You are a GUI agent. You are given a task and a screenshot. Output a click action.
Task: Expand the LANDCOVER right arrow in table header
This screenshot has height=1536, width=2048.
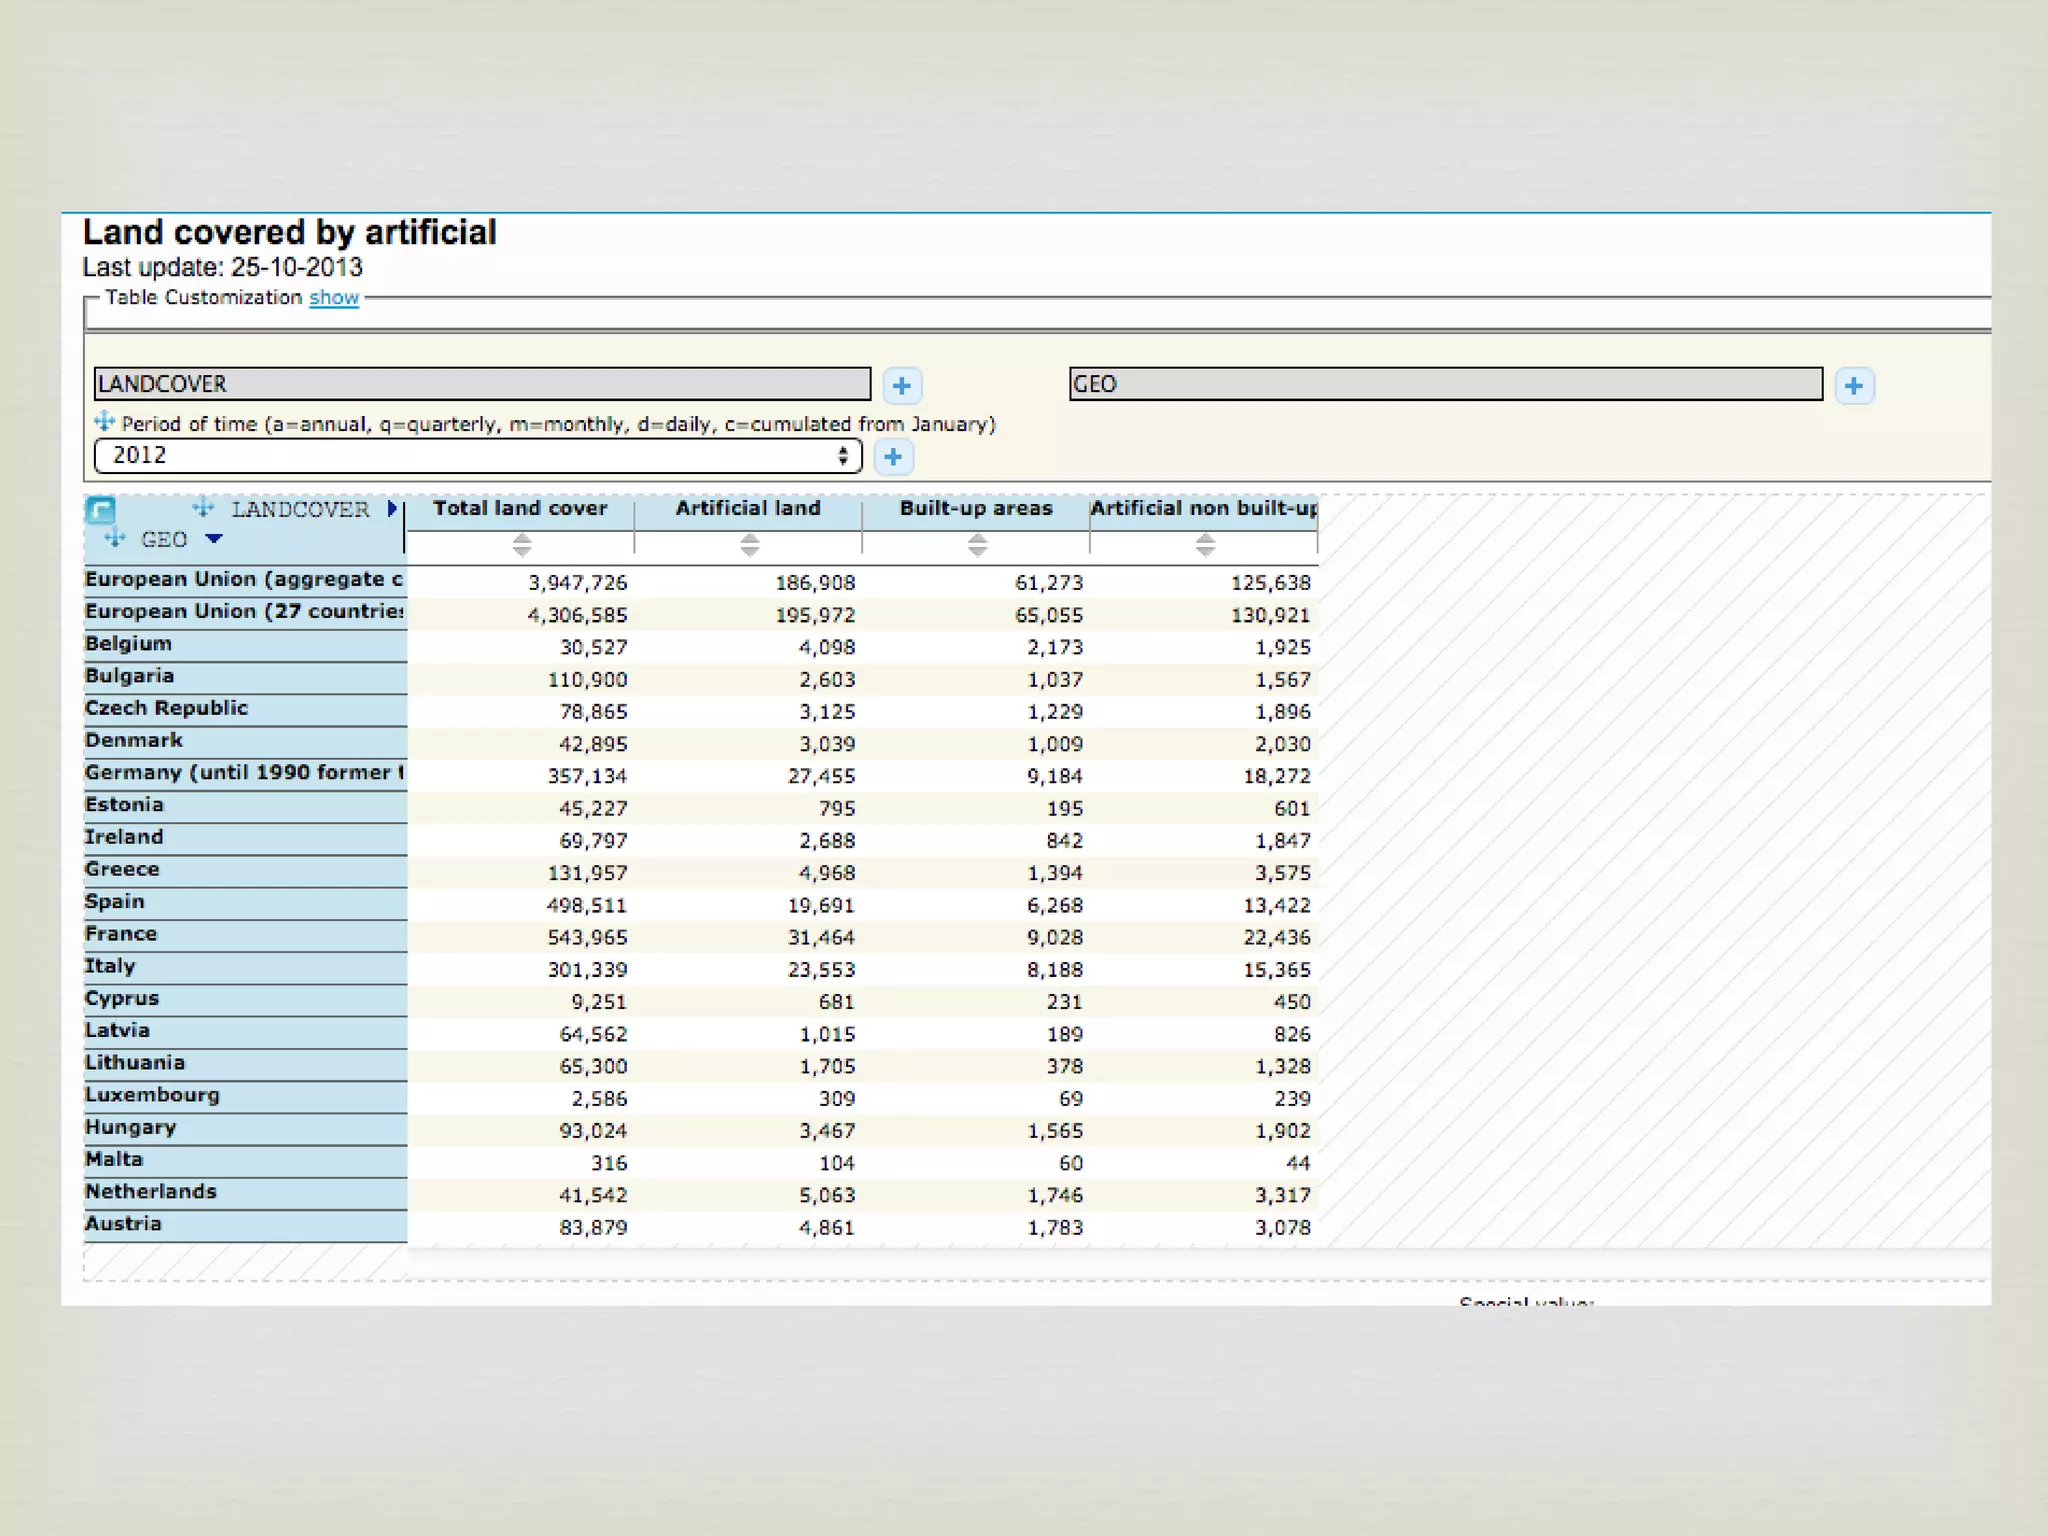coord(392,509)
